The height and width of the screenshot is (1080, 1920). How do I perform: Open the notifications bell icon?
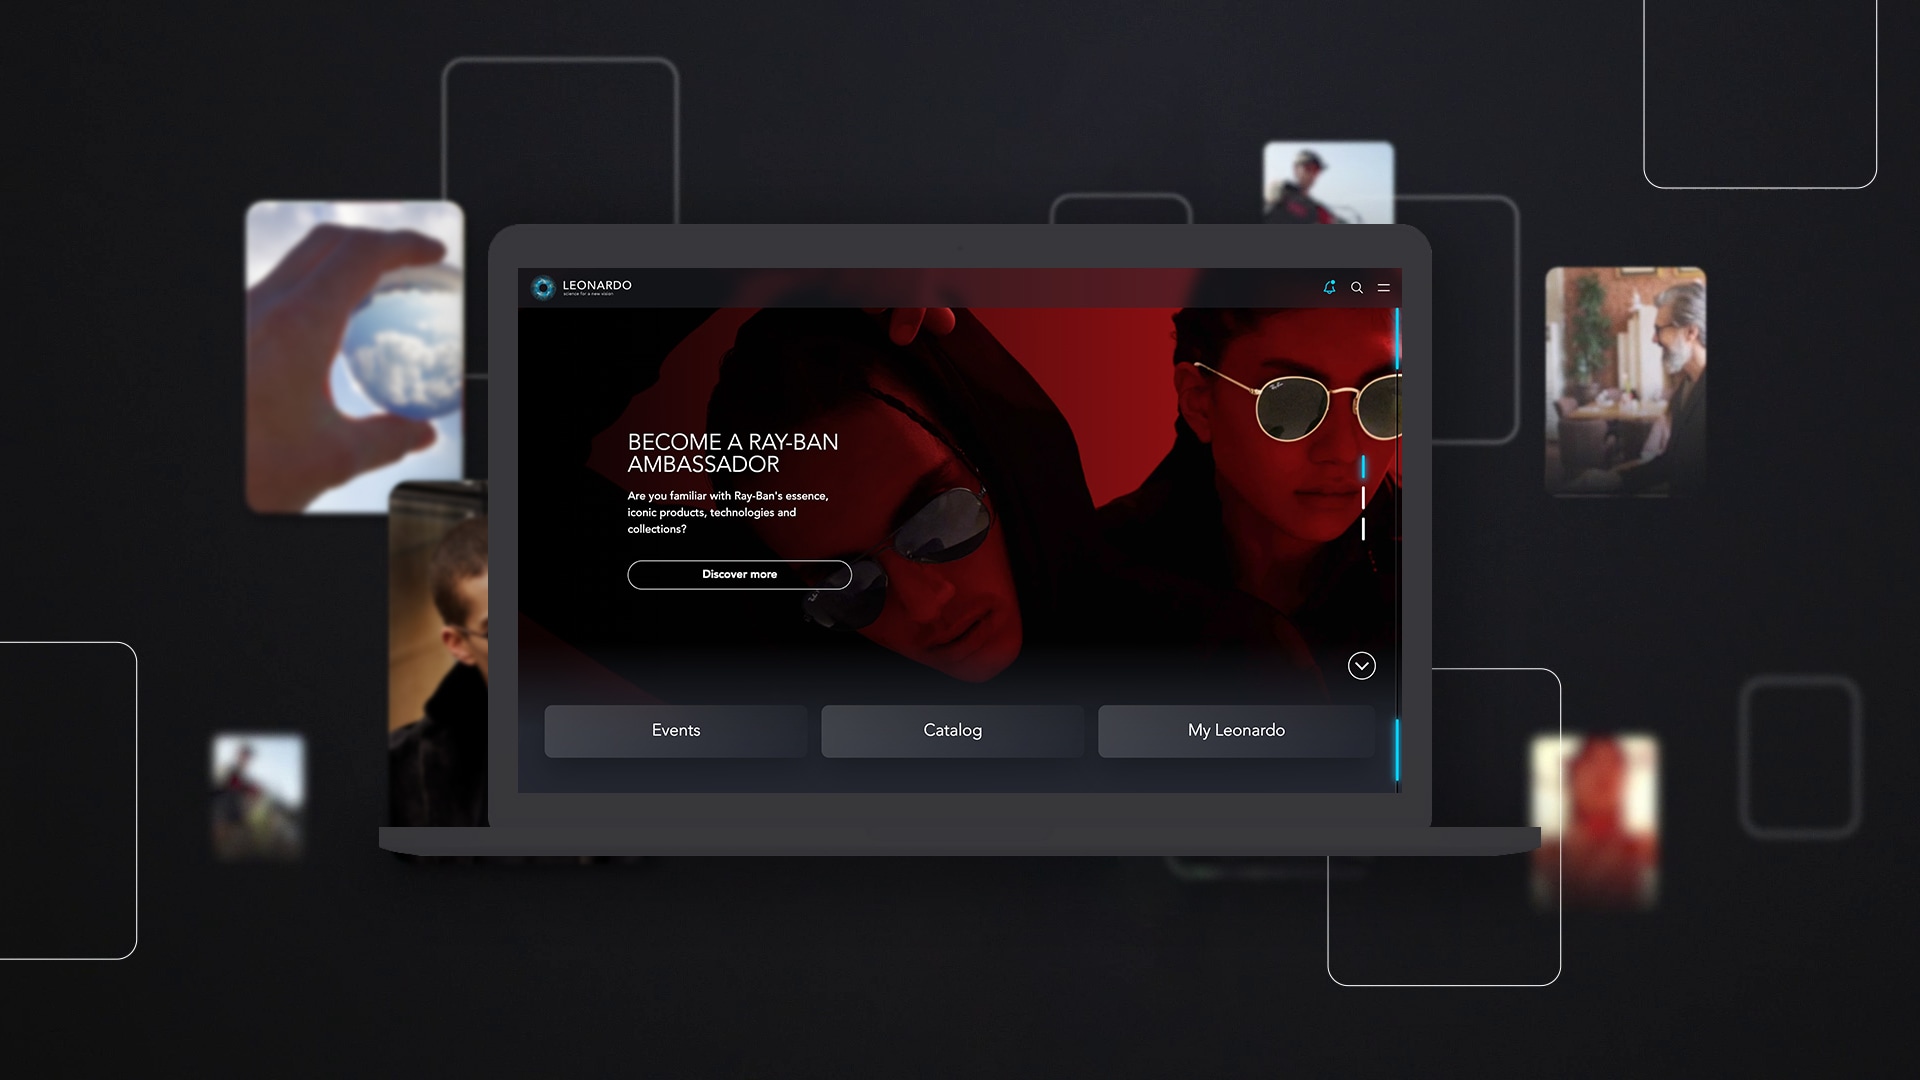1329,287
